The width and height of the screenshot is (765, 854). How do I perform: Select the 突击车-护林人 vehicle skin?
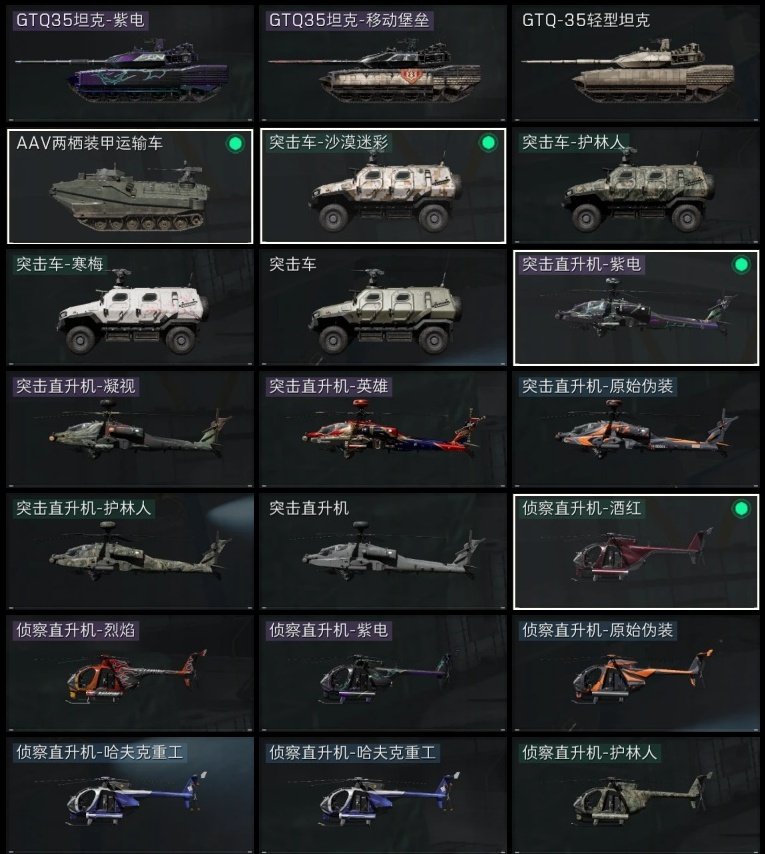point(636,186)
